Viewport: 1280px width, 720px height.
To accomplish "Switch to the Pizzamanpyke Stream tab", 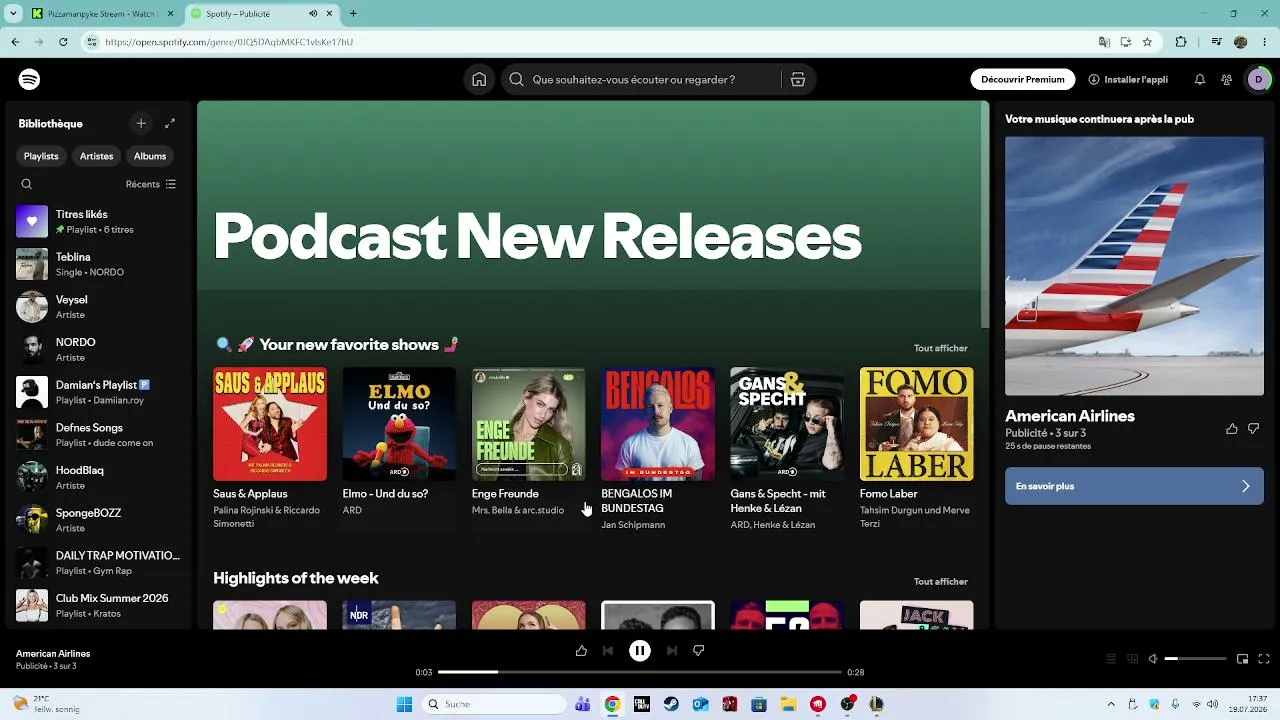I will coord(102,14).
